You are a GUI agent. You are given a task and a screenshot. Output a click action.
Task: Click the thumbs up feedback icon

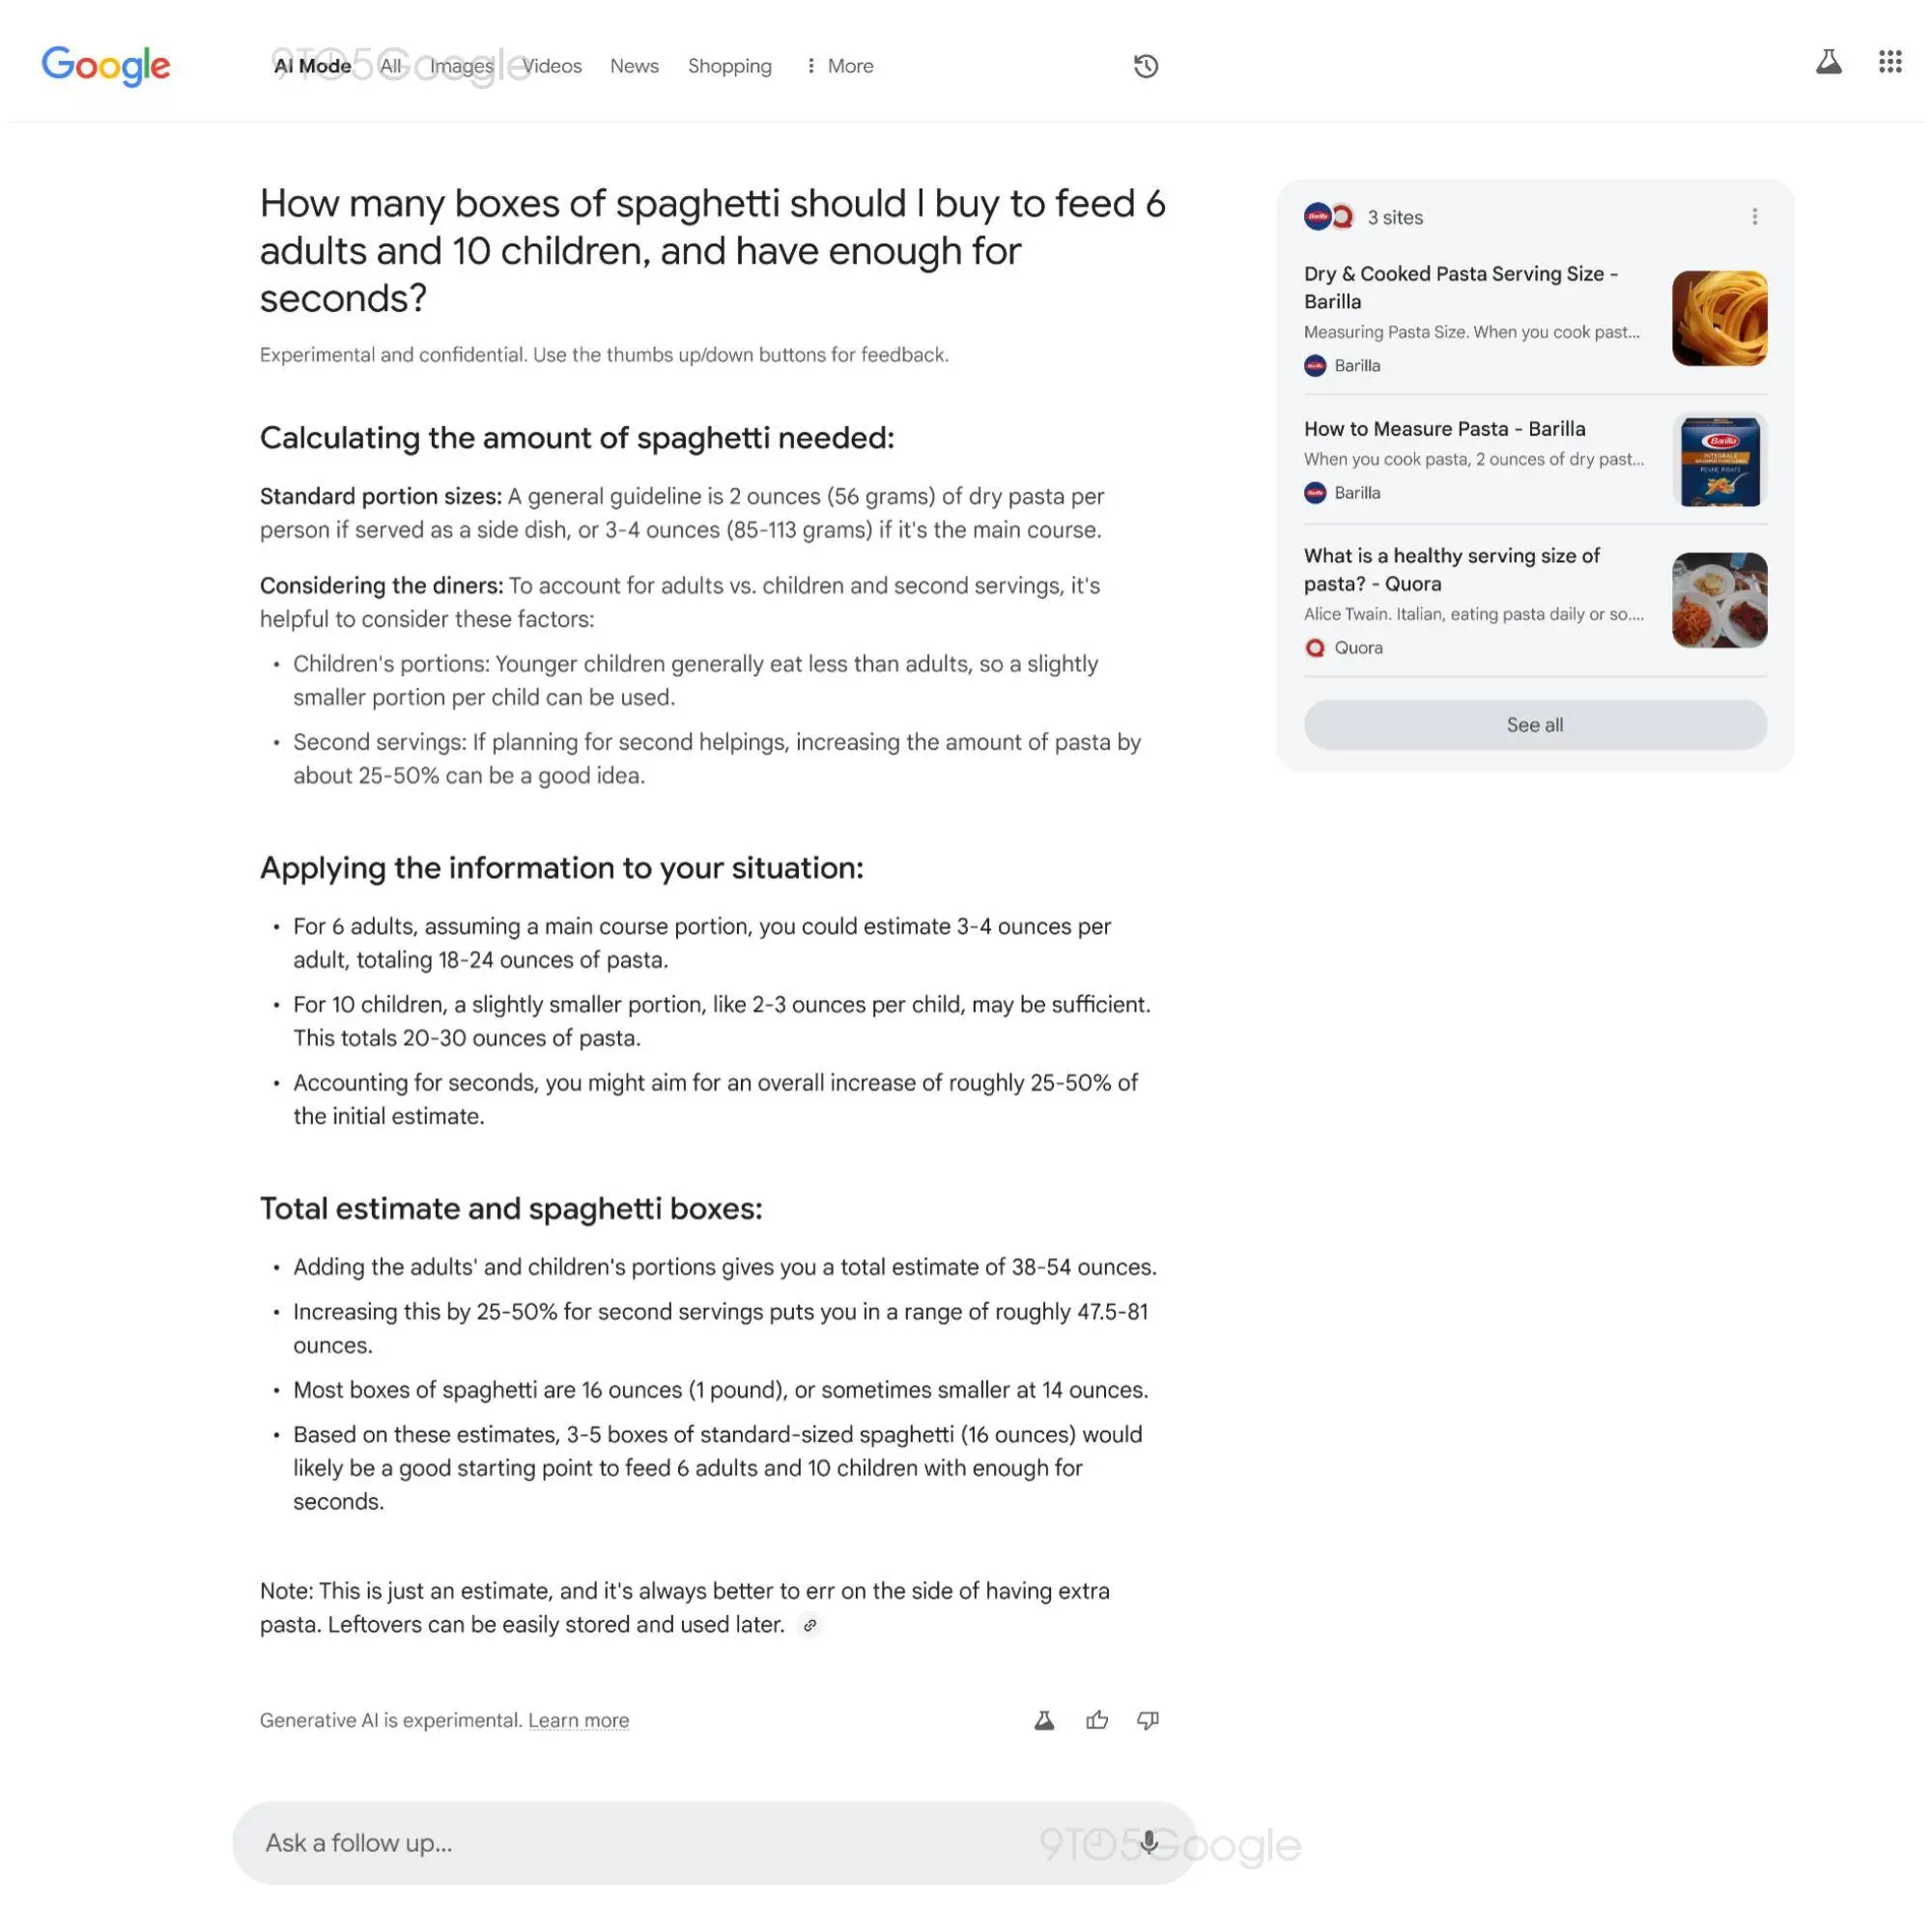(x=1097, y=1719)
